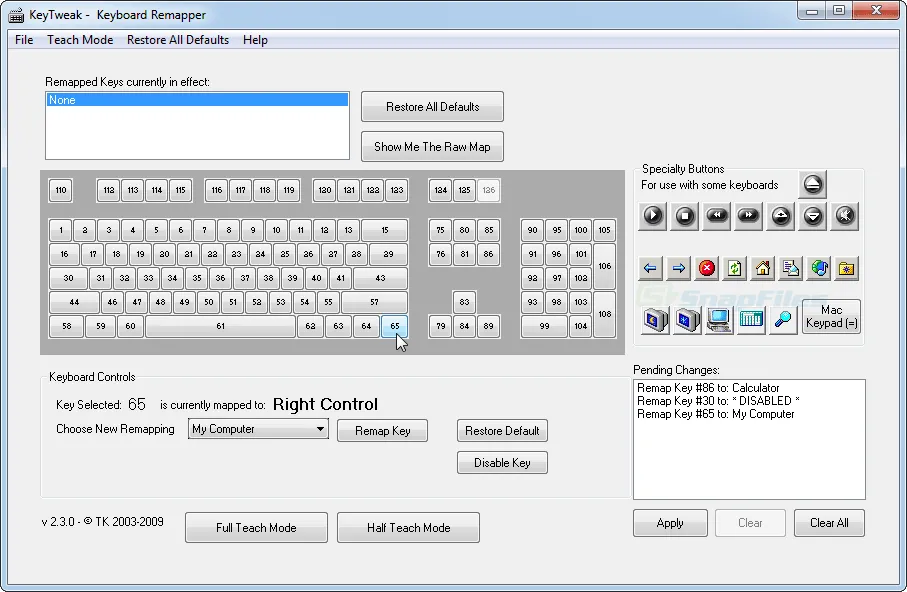
Task: Click the Restore All Defaults button
Action: (x=432, y=106)
